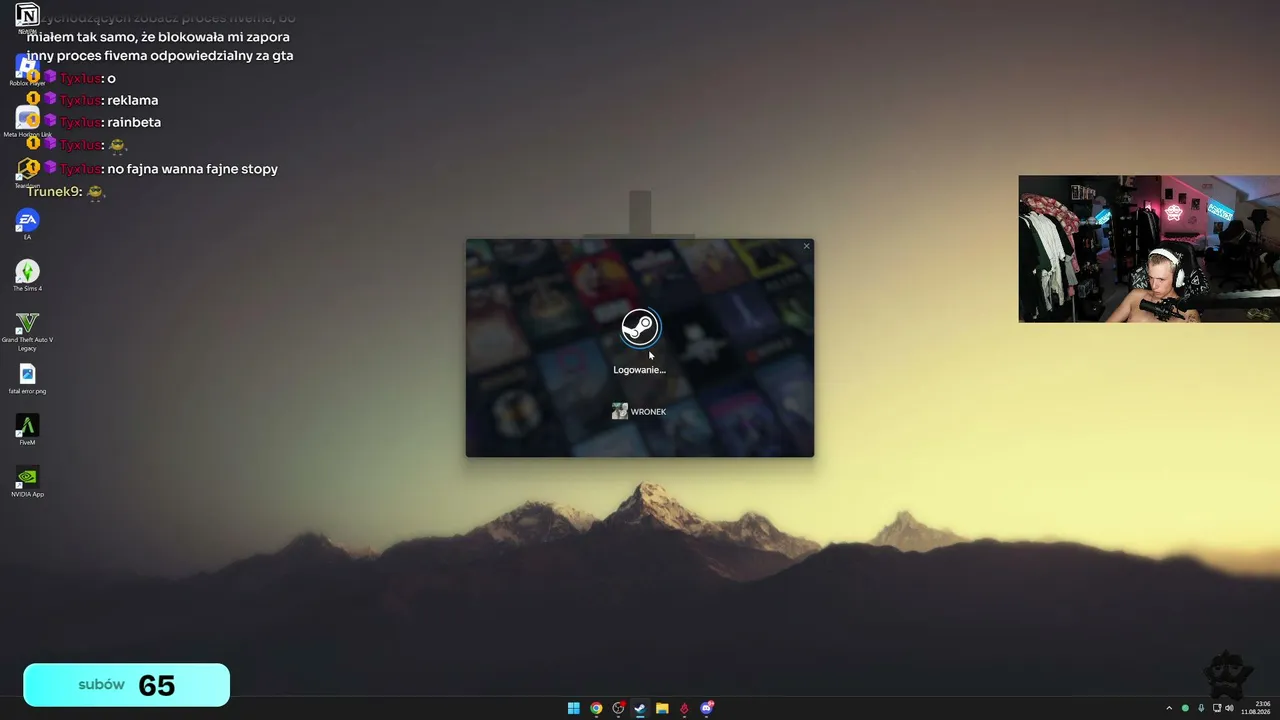Click the Steam logo in login window
The height and width of the screenshot is (720, 1280).
coord(640,327)
